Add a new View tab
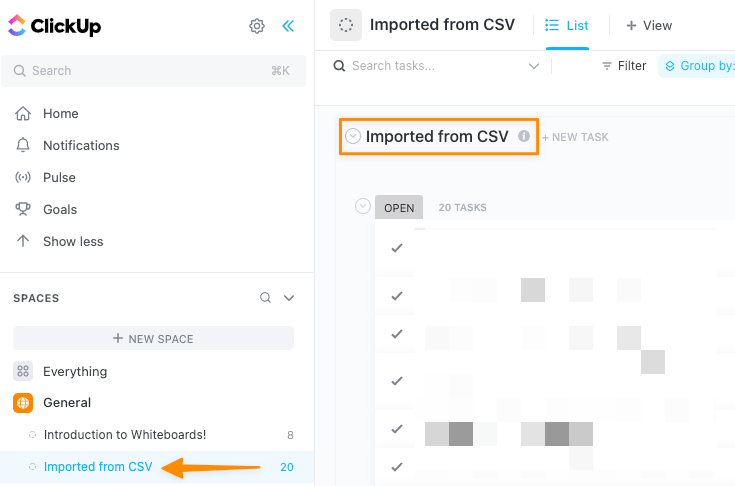The image size is (735, 486). click(x=649, y=26)
